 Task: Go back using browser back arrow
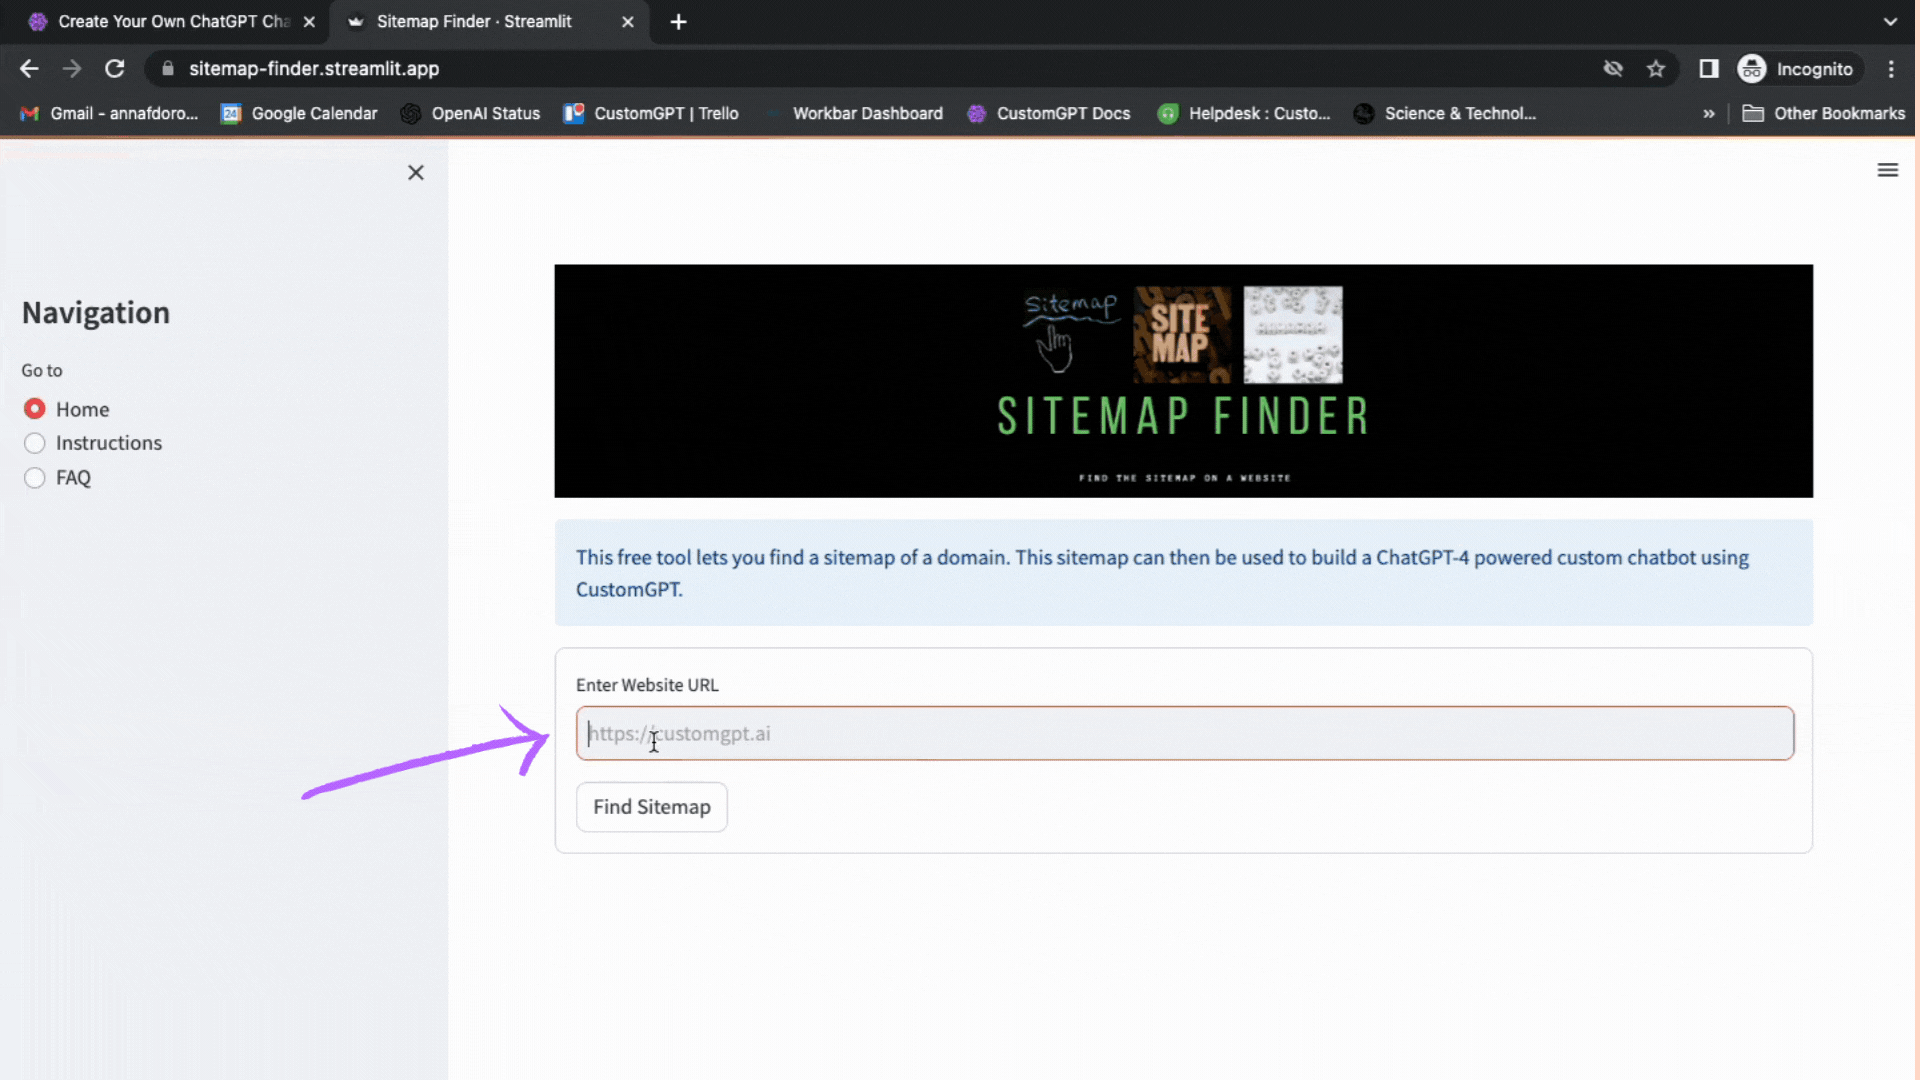coord(29,69)
